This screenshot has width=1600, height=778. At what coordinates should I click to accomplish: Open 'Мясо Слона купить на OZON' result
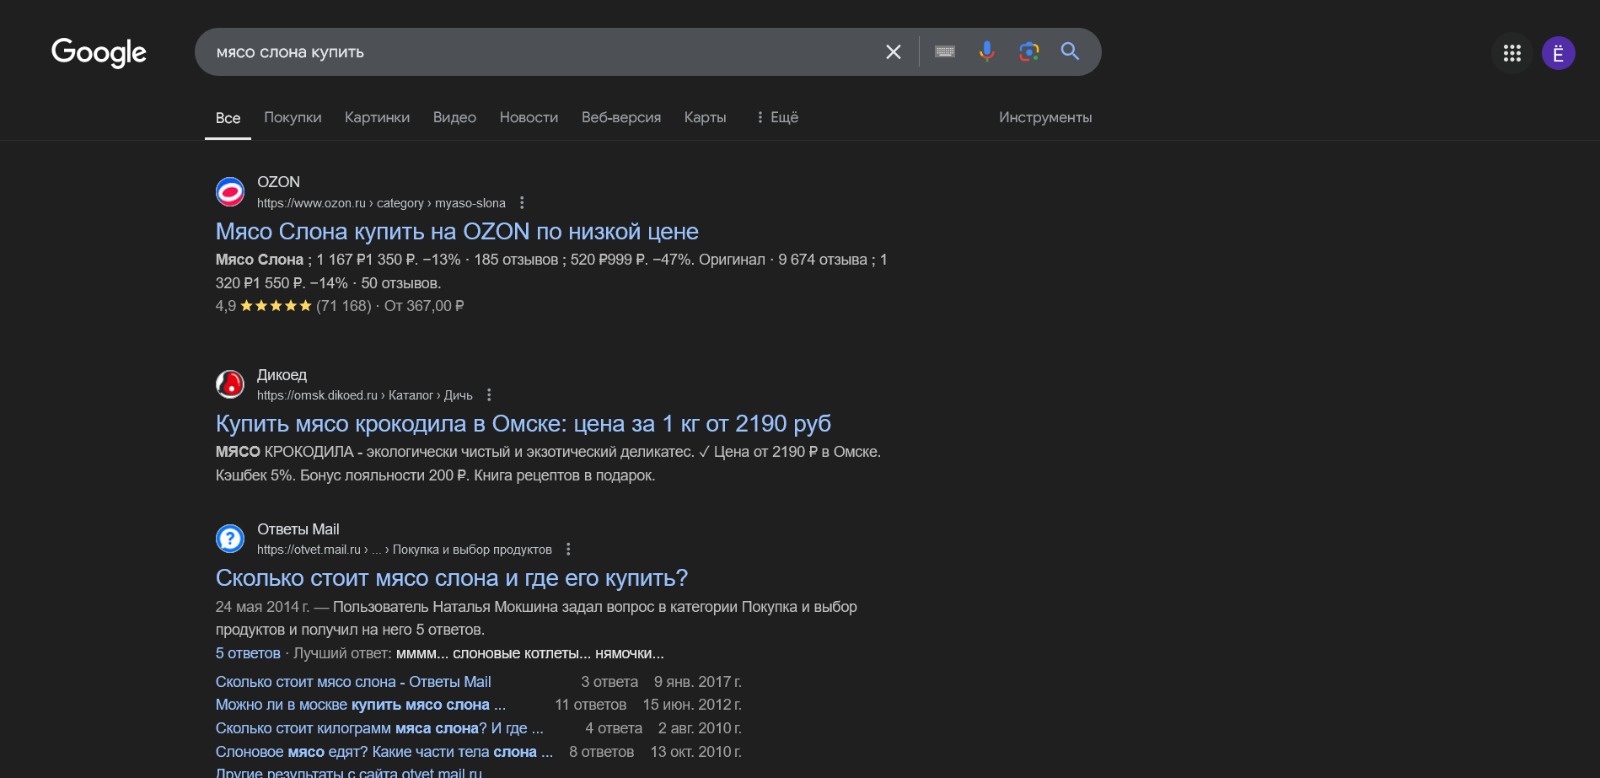coord(457,232)
